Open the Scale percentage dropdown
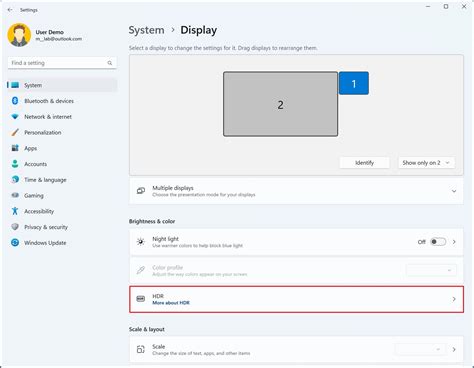Screen dimensions: 474x368 [421, 349]
